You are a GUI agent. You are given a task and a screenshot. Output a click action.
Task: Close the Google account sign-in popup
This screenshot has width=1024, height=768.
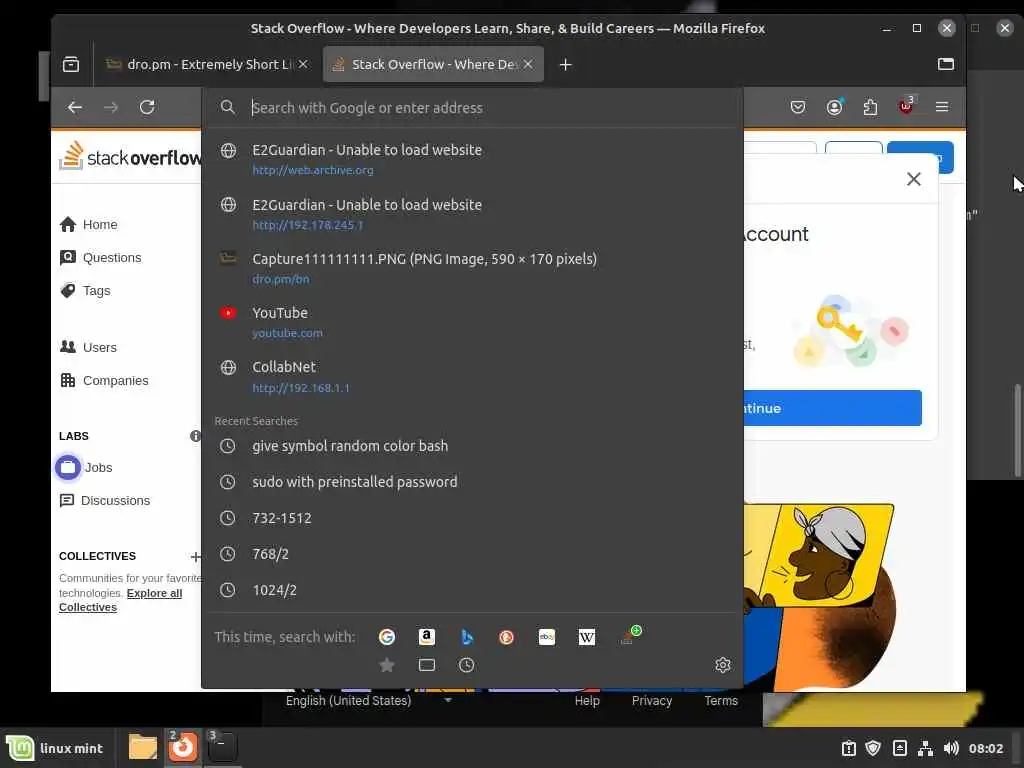(x=914, y=179)
